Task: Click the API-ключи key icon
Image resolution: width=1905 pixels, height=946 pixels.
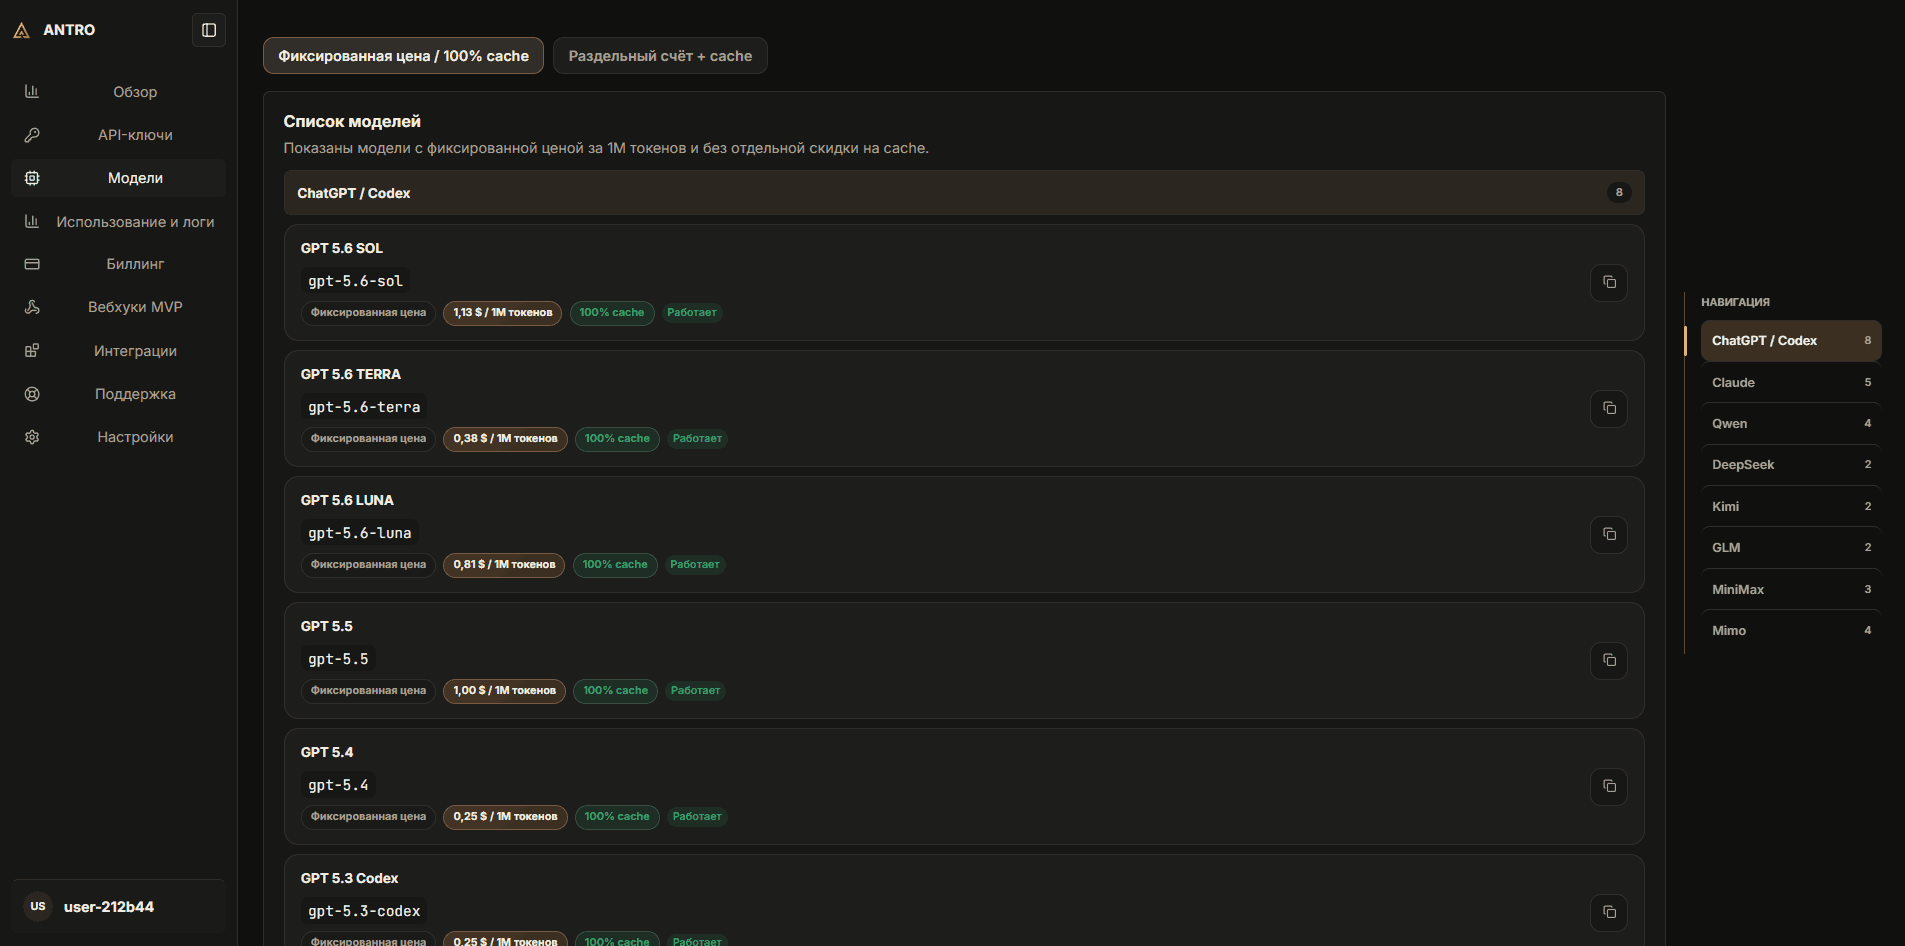Action: [x=32, y=135]
